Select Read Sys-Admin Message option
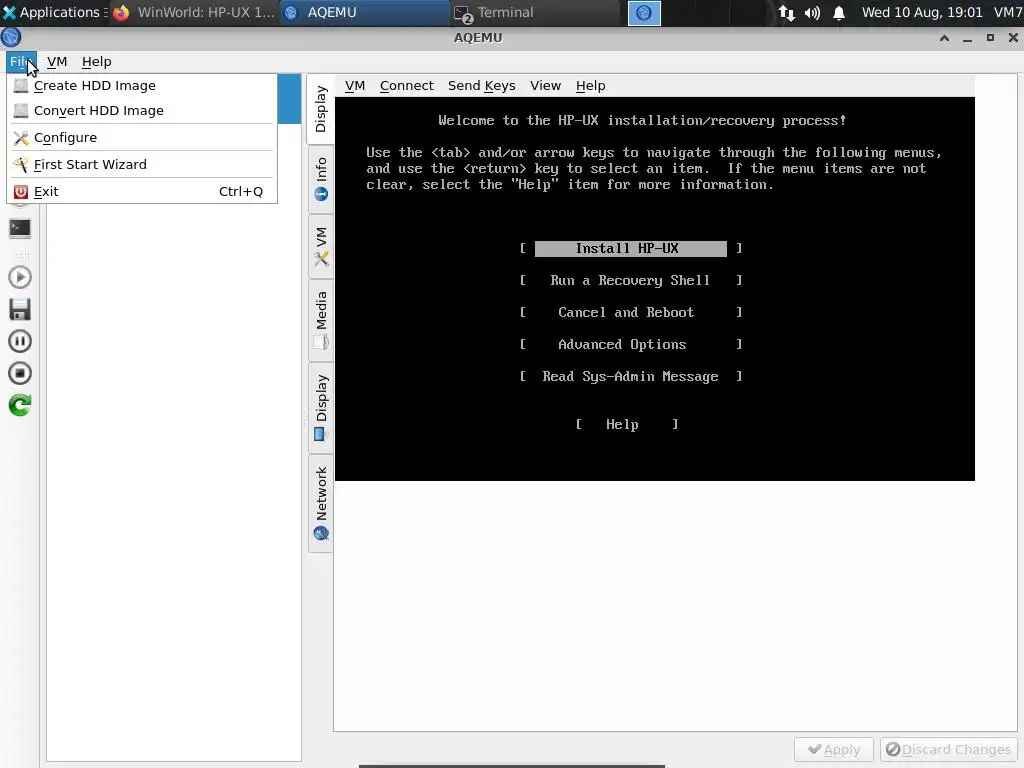 [630, 376]
